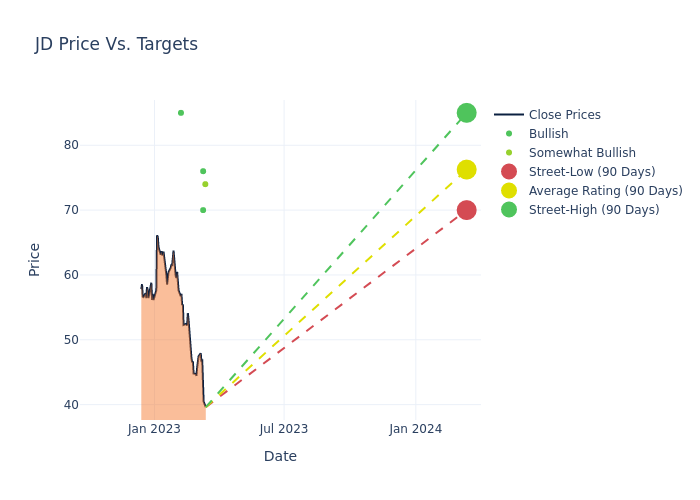Click the Jan 2024 x-axis label
The height and width of the screenshot is (500, 700).
click(x=416, y=429)
